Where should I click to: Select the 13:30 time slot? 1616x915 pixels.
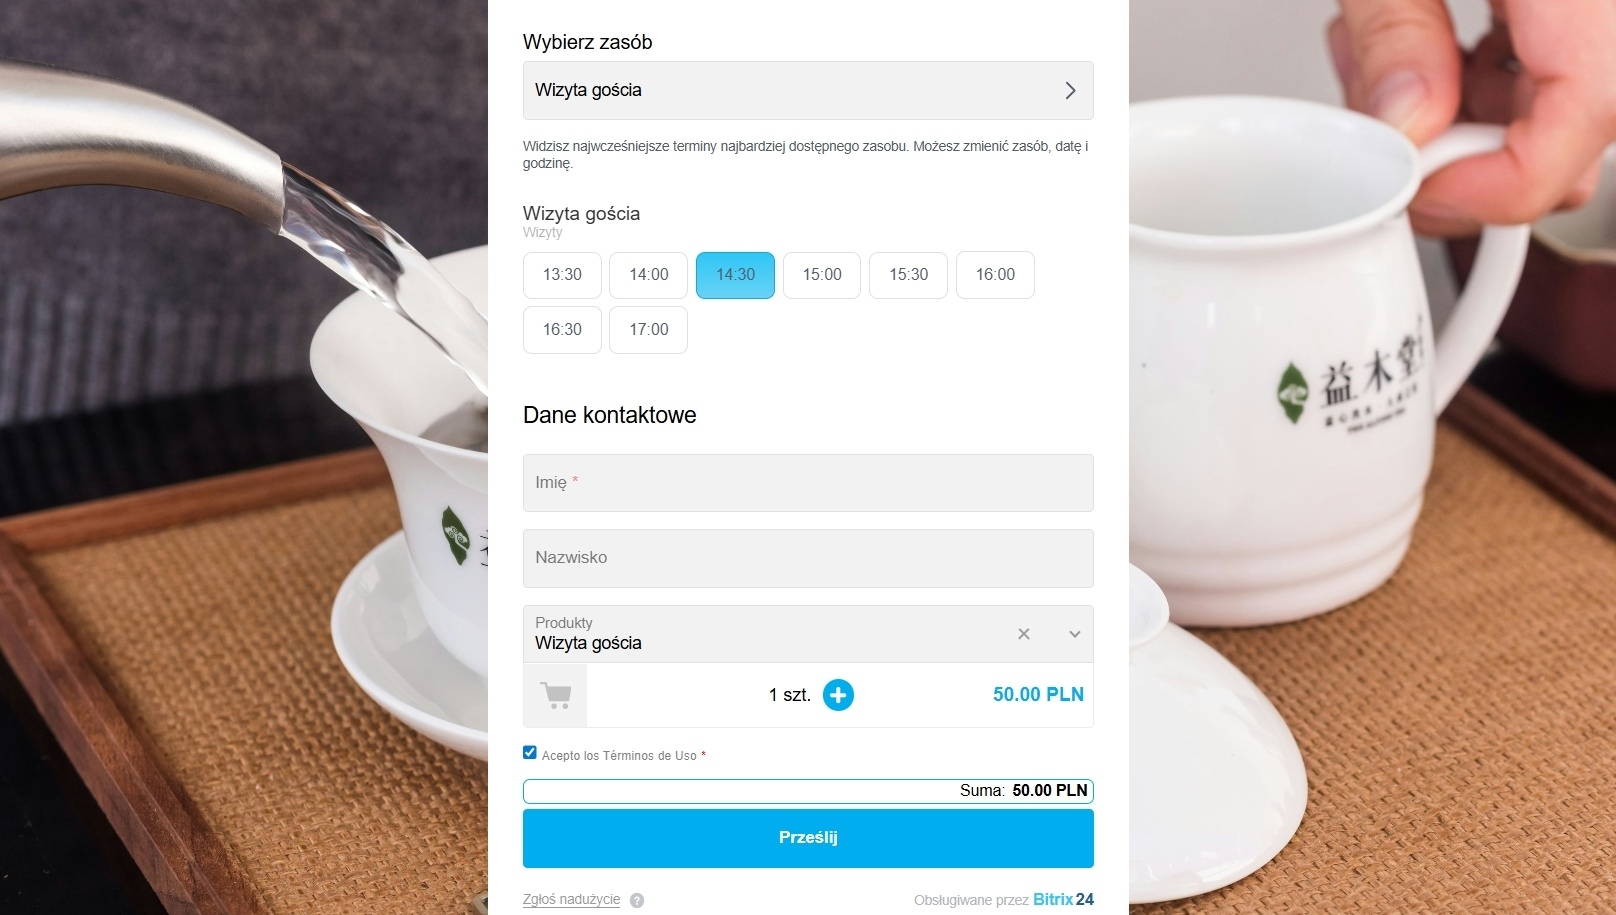pos(562,275)
